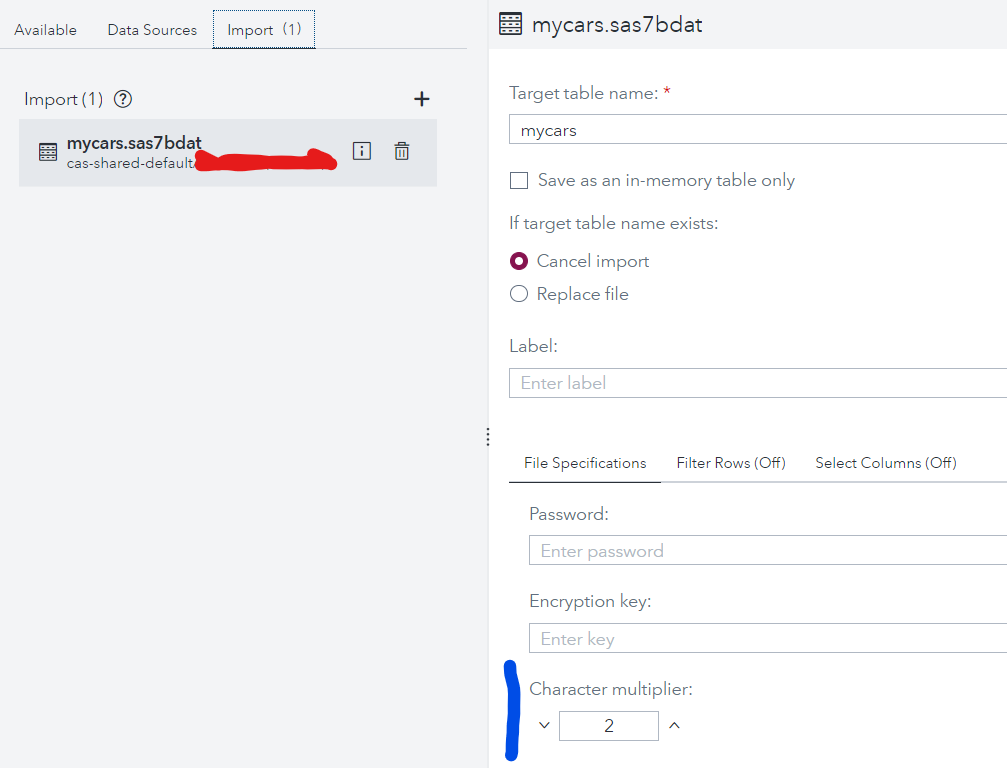Viewport: 1007px width, 768px height.
Task: Switch to the Filter Rows tab
Action: (x=731, y=463)
